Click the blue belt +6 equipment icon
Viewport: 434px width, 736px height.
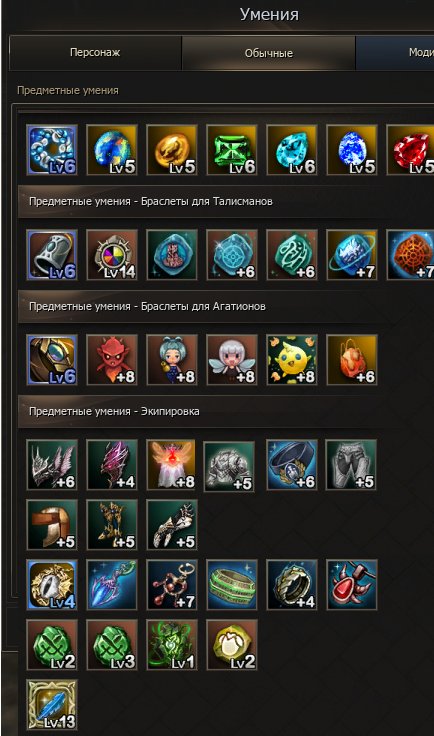292,465
